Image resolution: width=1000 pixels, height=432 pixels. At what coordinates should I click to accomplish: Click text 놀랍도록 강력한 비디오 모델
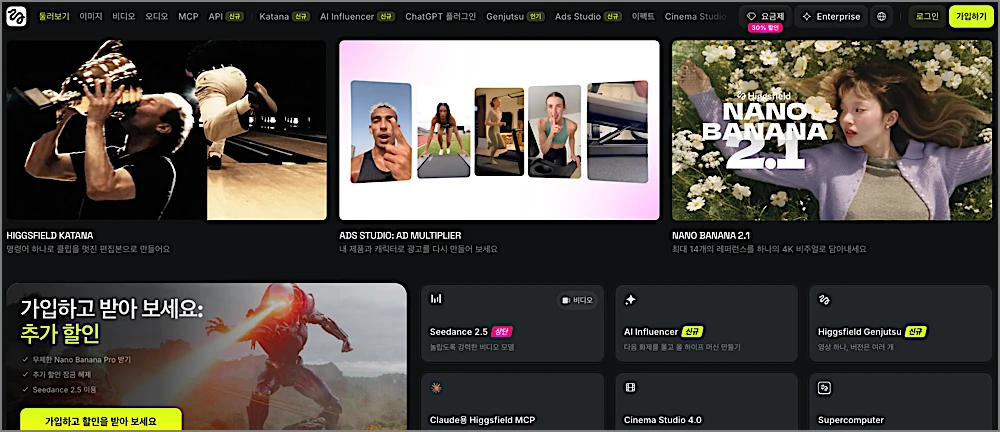click(x=472, y=347)
